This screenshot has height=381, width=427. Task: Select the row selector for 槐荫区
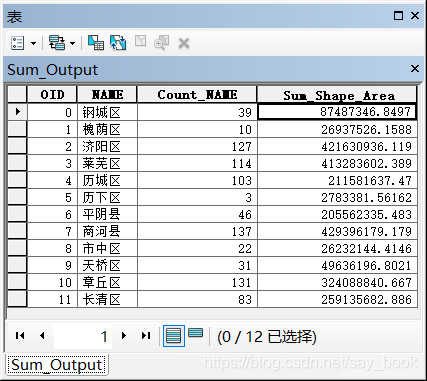pyautogui.click(x=17, y=129)
